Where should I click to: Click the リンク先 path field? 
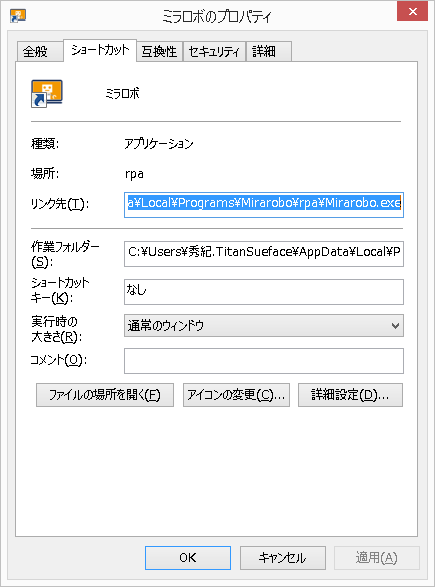tap(264, 204)
